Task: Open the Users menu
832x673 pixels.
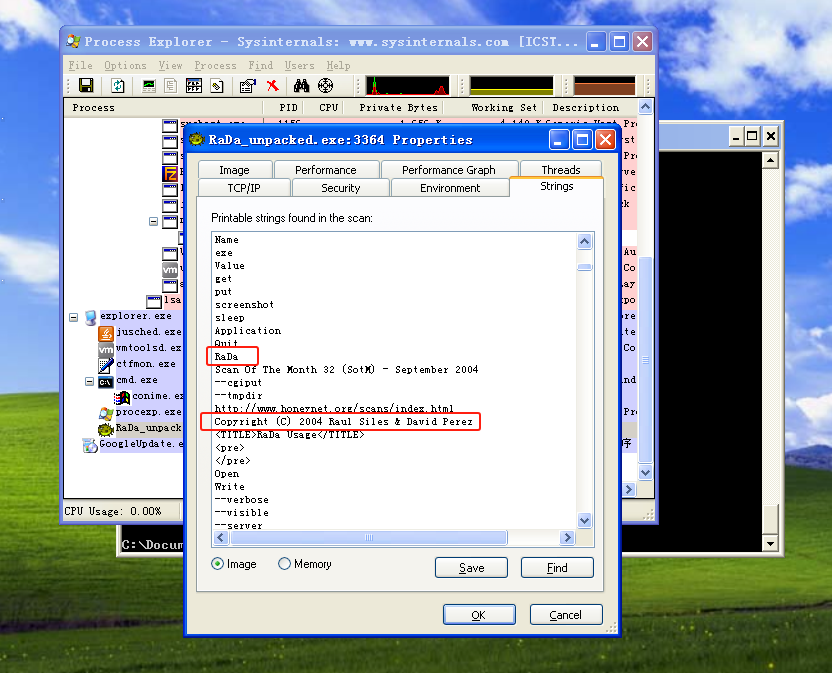Action: tap(299, 65)
